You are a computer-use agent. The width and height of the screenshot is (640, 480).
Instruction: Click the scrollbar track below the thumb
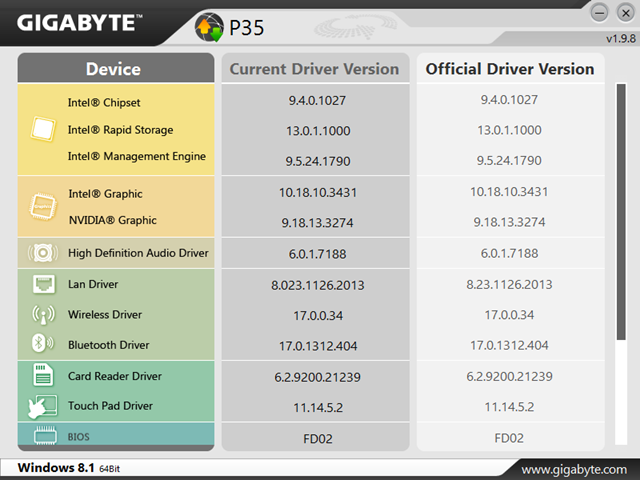(621, 392)
